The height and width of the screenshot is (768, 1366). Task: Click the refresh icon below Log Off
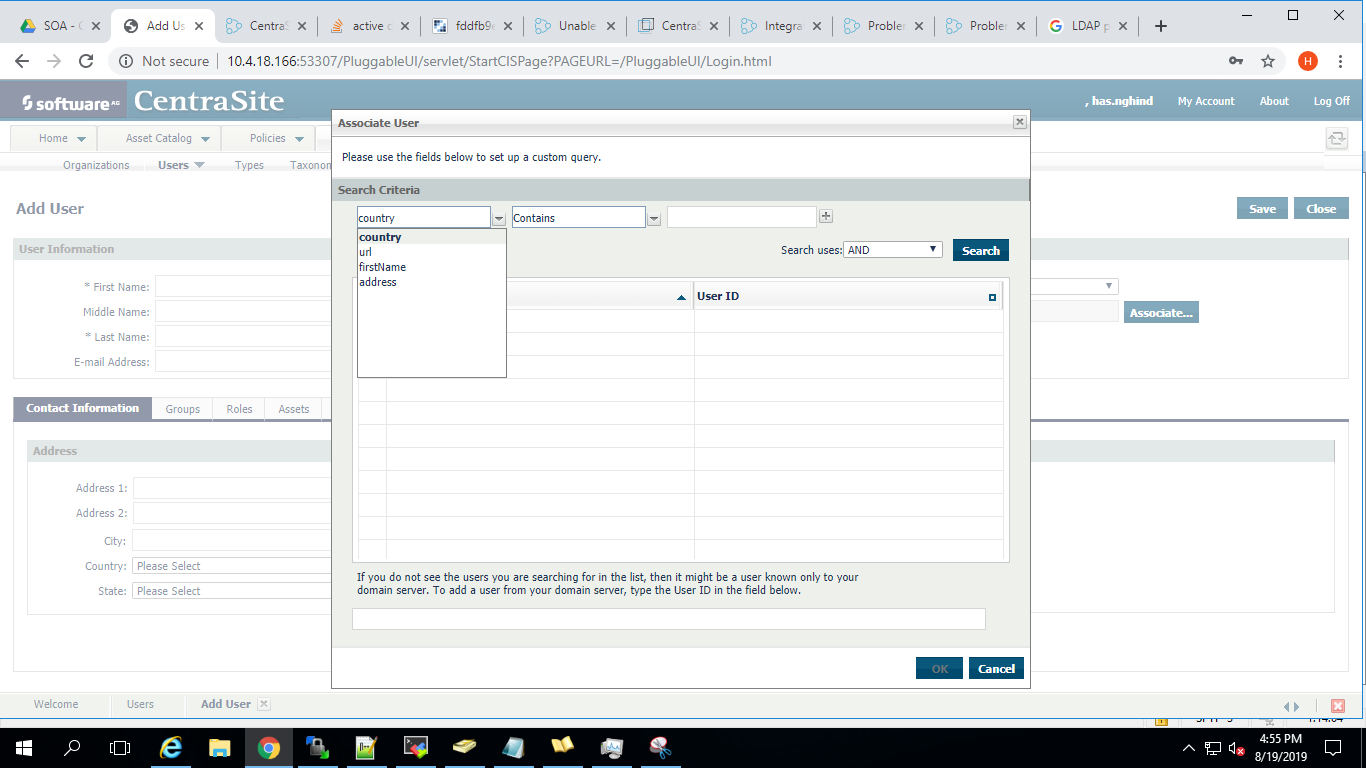click(1336, 139)
